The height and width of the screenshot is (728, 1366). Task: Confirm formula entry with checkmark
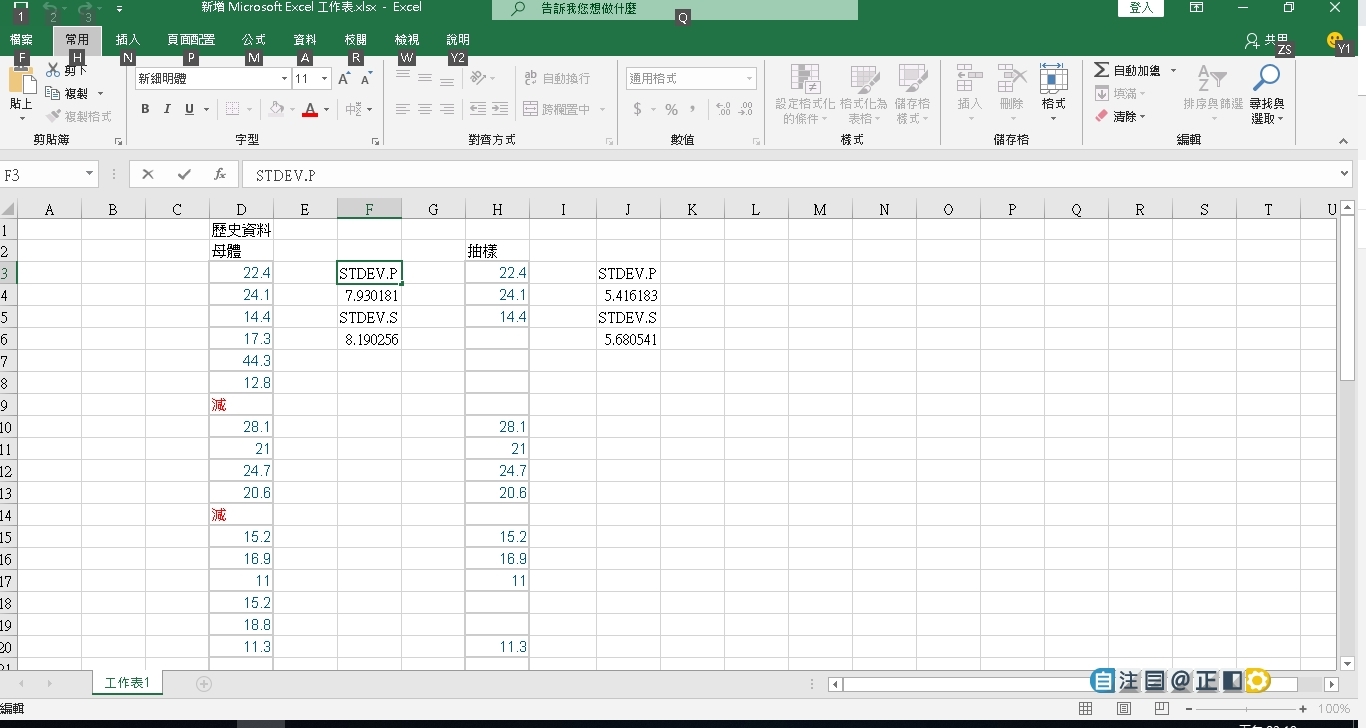[184, 174]
